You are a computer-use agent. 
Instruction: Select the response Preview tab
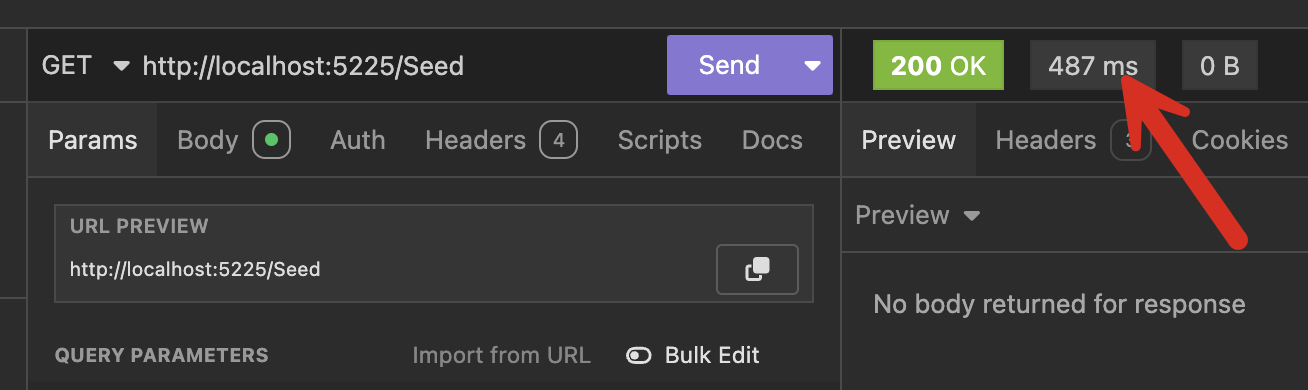point(908,140)
